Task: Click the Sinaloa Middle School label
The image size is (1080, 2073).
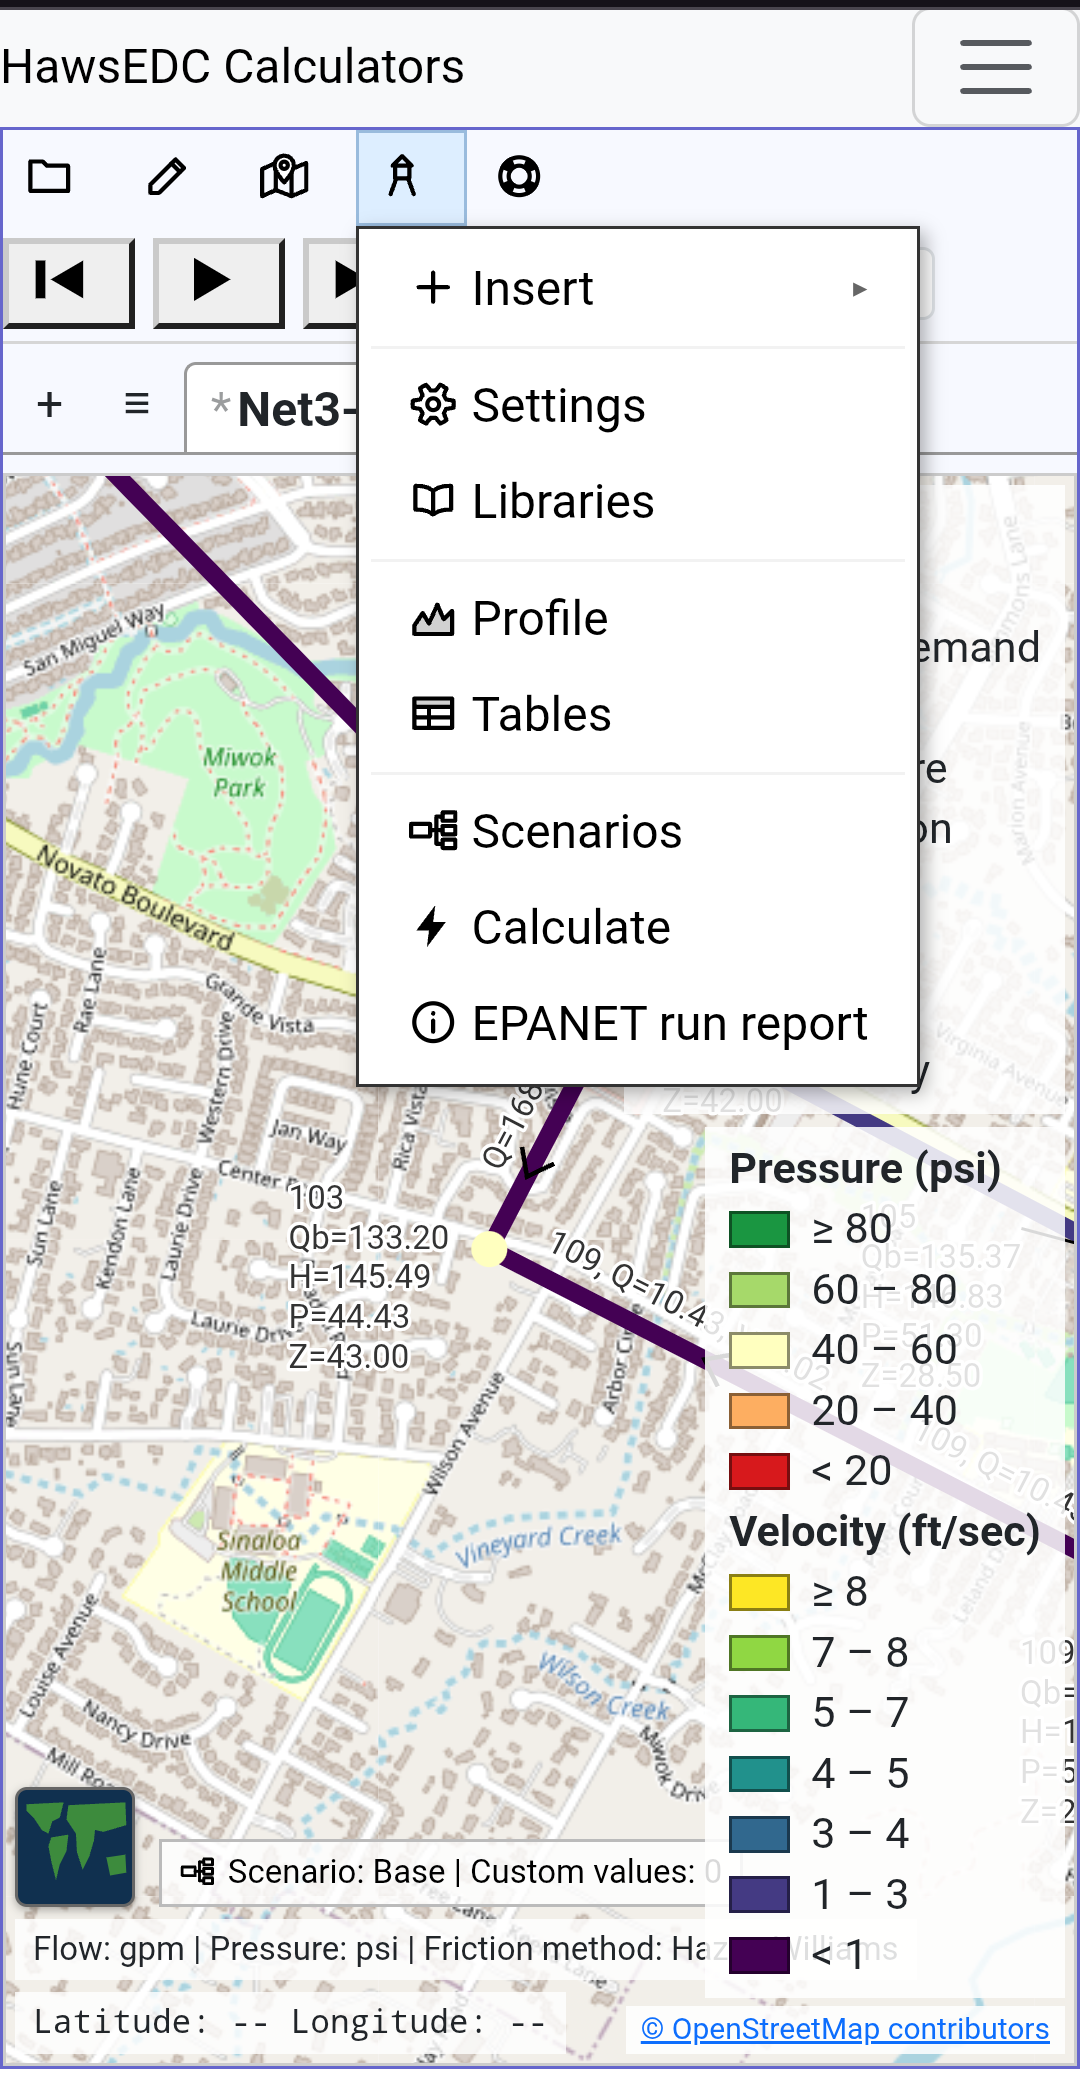Action: [259, 1571]
